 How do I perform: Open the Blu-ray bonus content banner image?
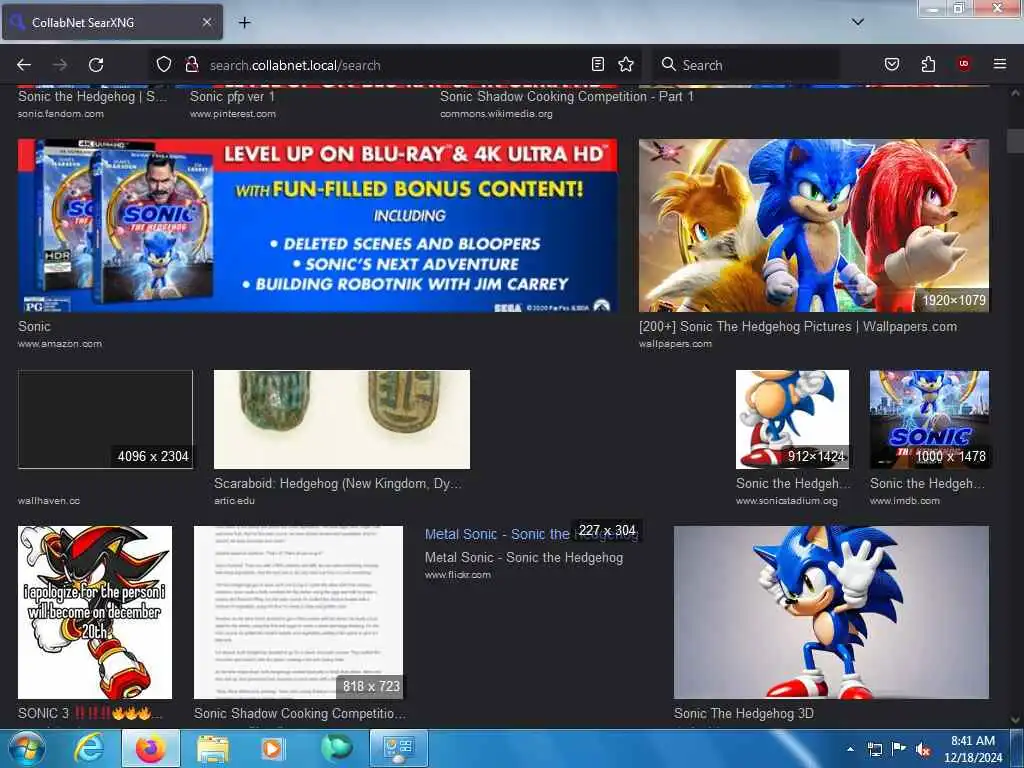point(317,225)
